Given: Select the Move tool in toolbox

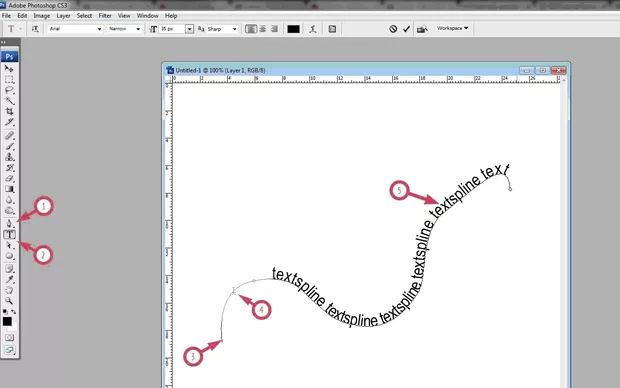Looking at the screenshot, I should tap(9, 68).
